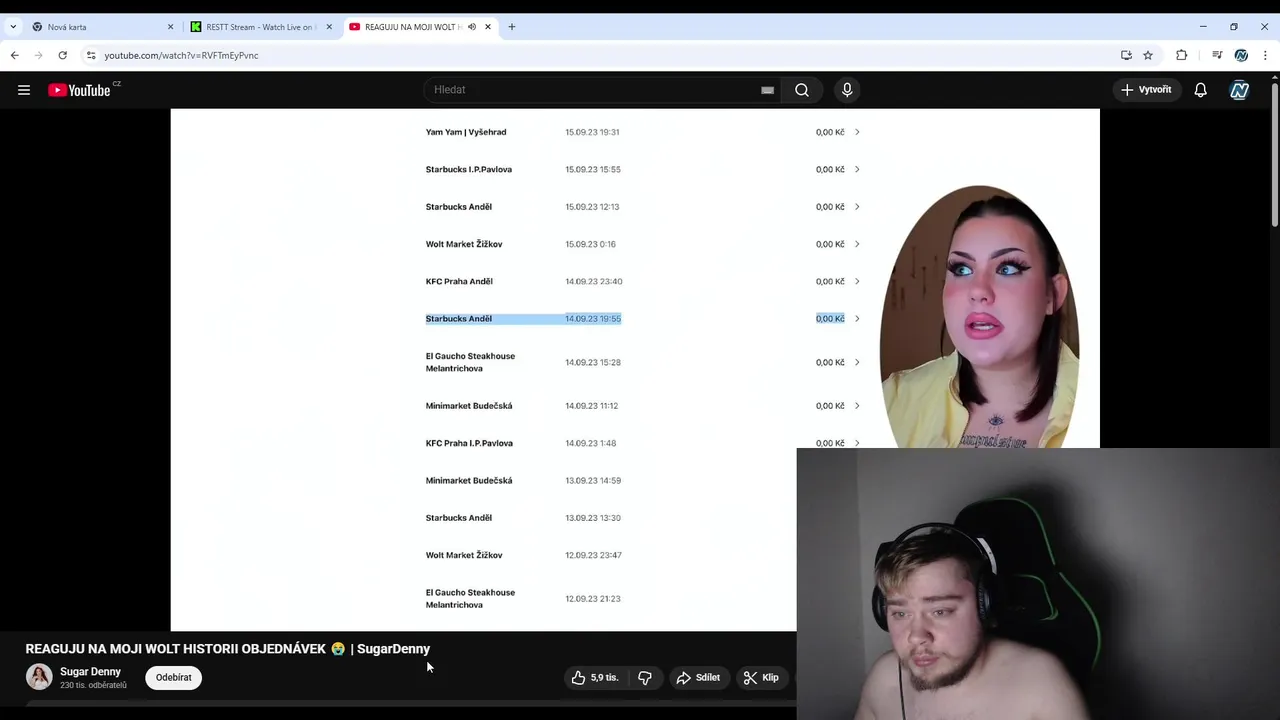Create a clip with the Klip button
1280x720 pixels.
[761, 678]
